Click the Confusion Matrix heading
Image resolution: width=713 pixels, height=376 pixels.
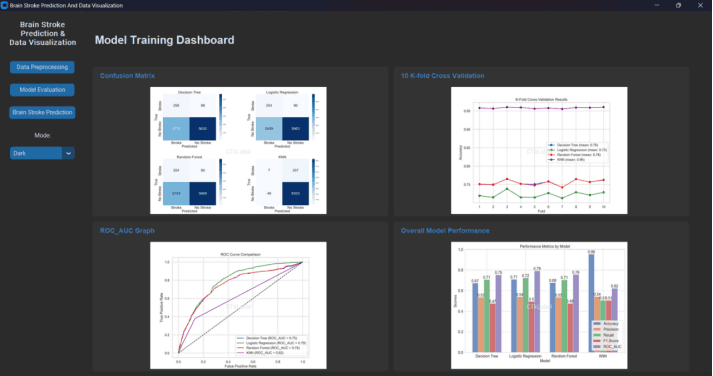coord(127,76)
